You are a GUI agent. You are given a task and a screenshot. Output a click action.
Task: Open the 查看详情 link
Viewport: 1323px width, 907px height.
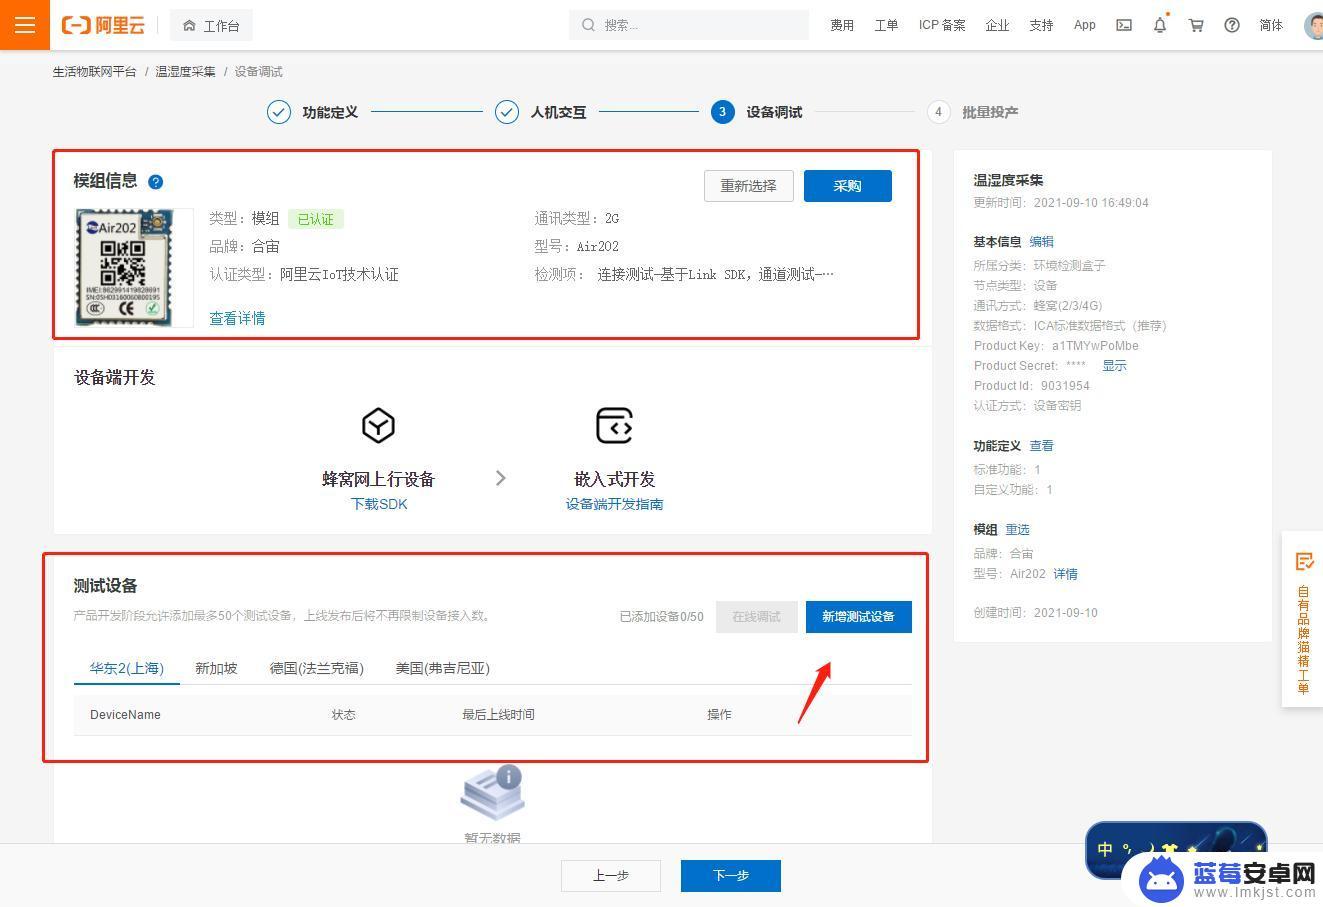pyautogui.click(x=237, y=318)
